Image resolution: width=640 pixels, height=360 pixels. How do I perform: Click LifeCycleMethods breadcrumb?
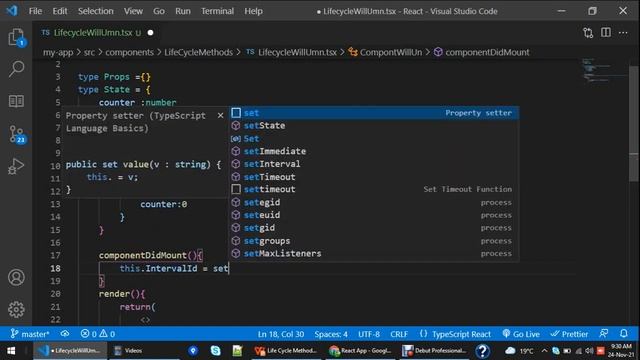tap(198, 52)
